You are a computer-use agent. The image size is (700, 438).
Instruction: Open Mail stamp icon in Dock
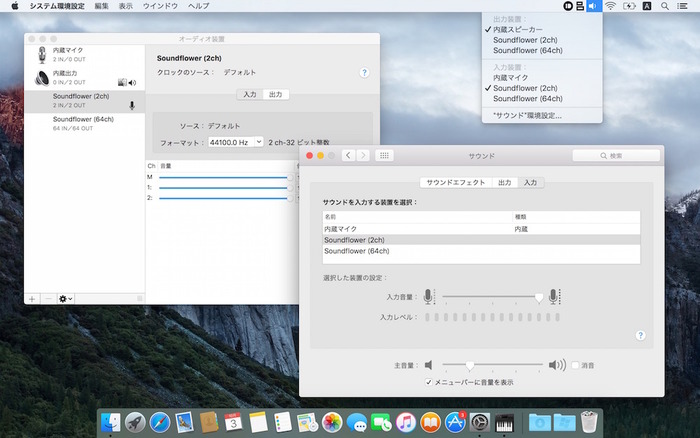click(x=184, y=422)
